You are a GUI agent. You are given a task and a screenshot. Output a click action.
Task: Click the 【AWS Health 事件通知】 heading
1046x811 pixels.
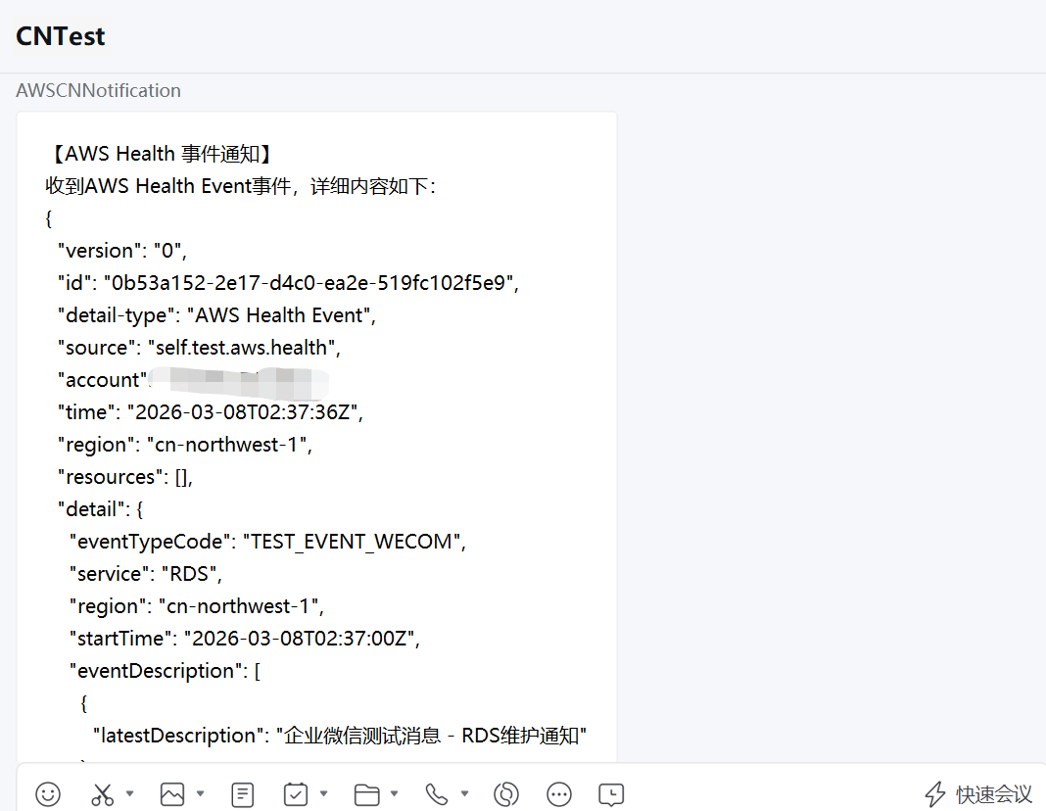[x=160, y=153]
